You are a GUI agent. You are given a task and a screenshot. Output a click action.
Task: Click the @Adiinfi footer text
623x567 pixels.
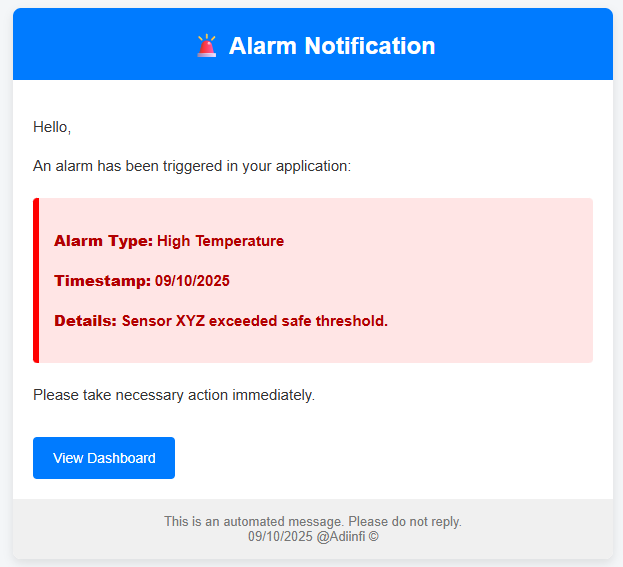click(340, 536)
